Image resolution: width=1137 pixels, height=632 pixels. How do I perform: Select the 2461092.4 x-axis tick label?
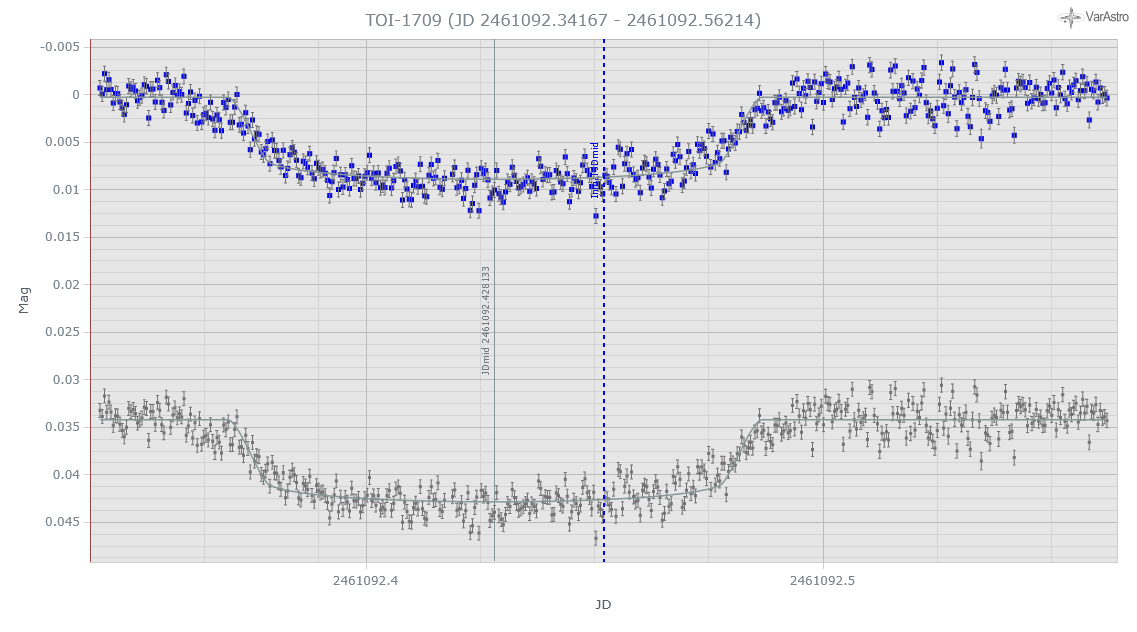pos(366,581)
